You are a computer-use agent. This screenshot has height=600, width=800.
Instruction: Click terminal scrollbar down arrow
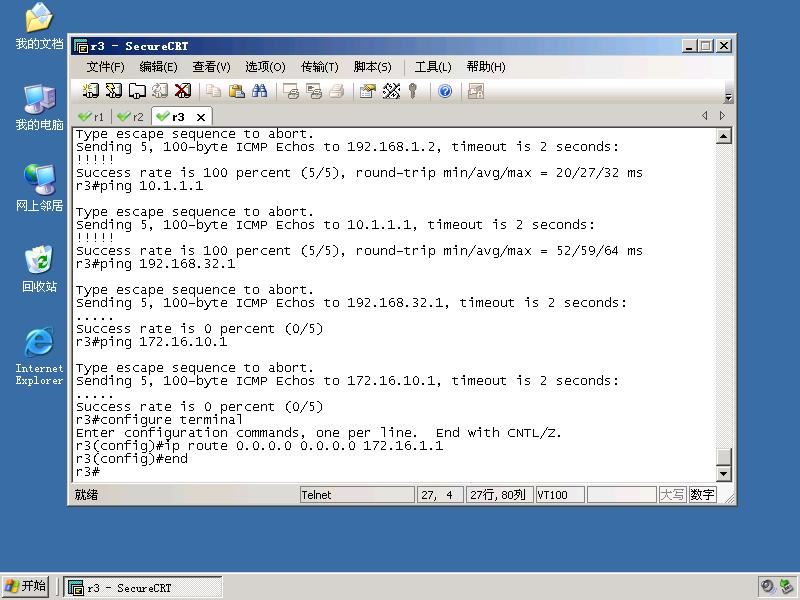pos(723,473)
